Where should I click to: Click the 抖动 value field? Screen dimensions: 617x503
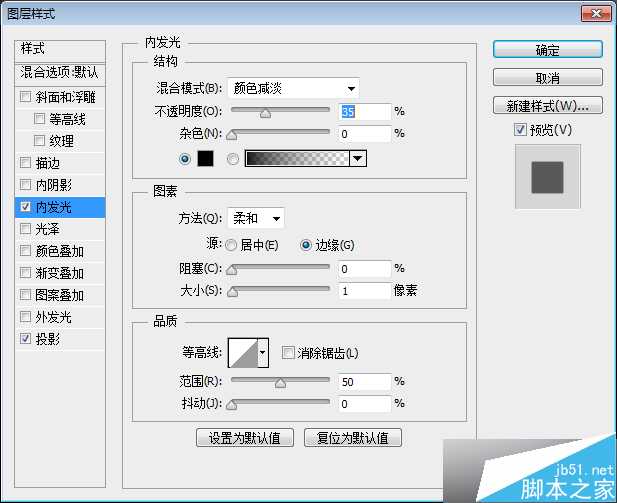coord(364,403)
